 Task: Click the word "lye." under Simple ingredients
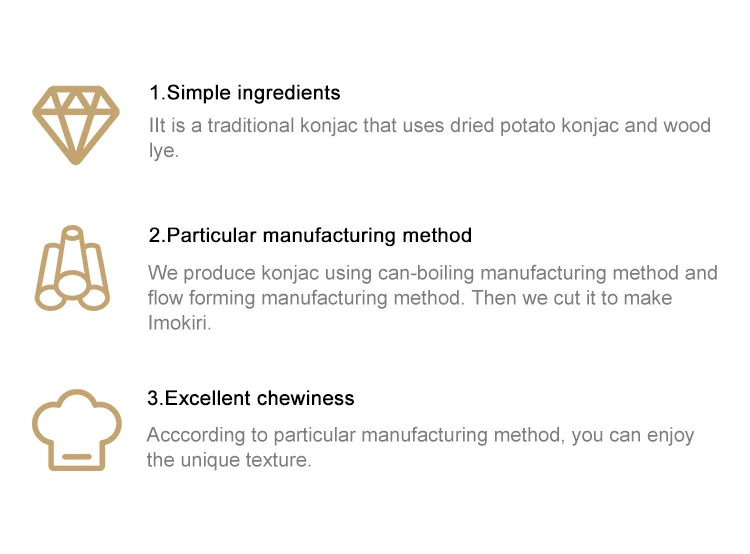coord(163,153)
